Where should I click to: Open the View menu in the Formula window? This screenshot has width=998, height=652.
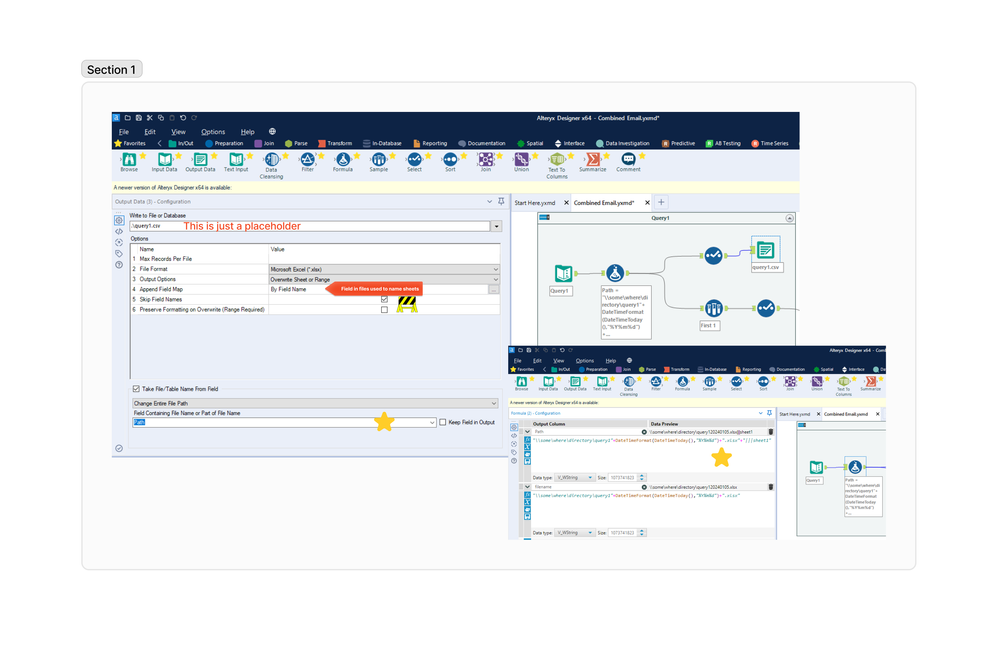pos(559,360)
